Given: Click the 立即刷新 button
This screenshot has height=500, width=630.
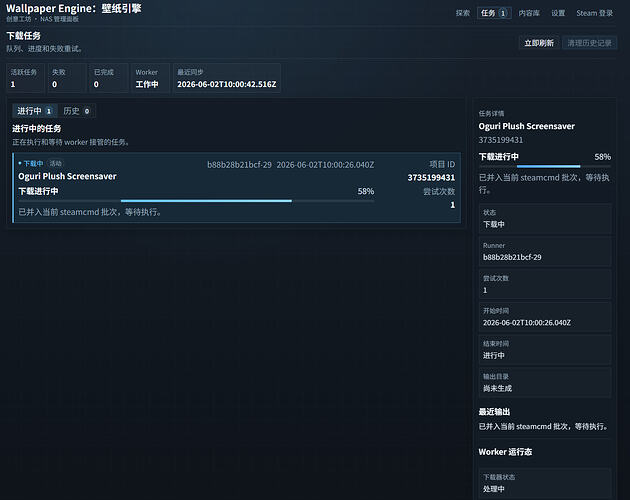Looking at the screenshot, I should [539, 43].
